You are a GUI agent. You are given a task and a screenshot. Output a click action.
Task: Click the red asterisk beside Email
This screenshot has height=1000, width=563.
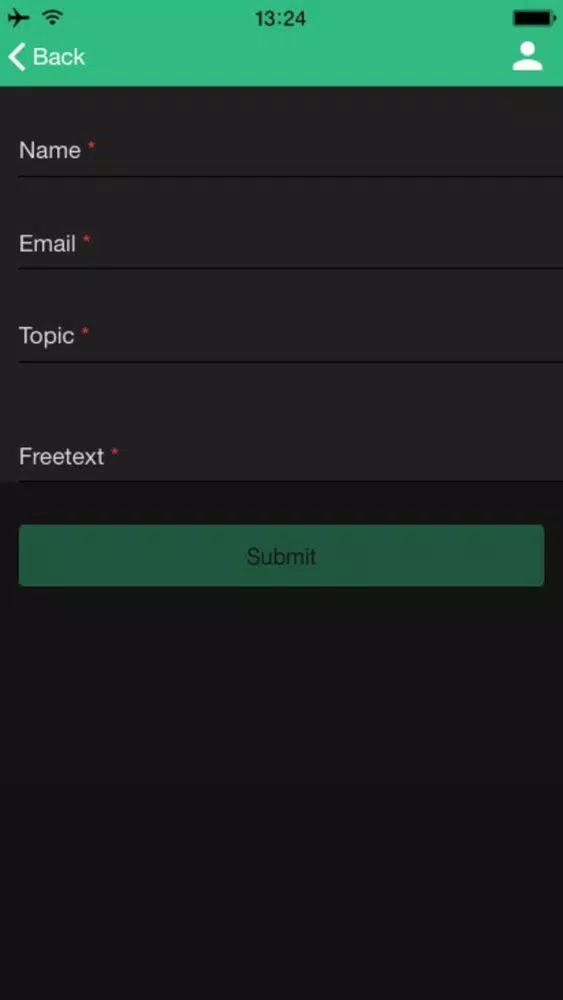[87, 239]
